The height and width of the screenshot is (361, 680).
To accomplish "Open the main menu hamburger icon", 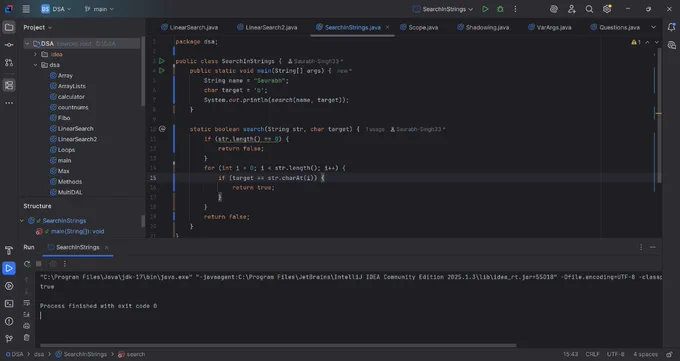I will pyautogui.click(x=26, y=9).
